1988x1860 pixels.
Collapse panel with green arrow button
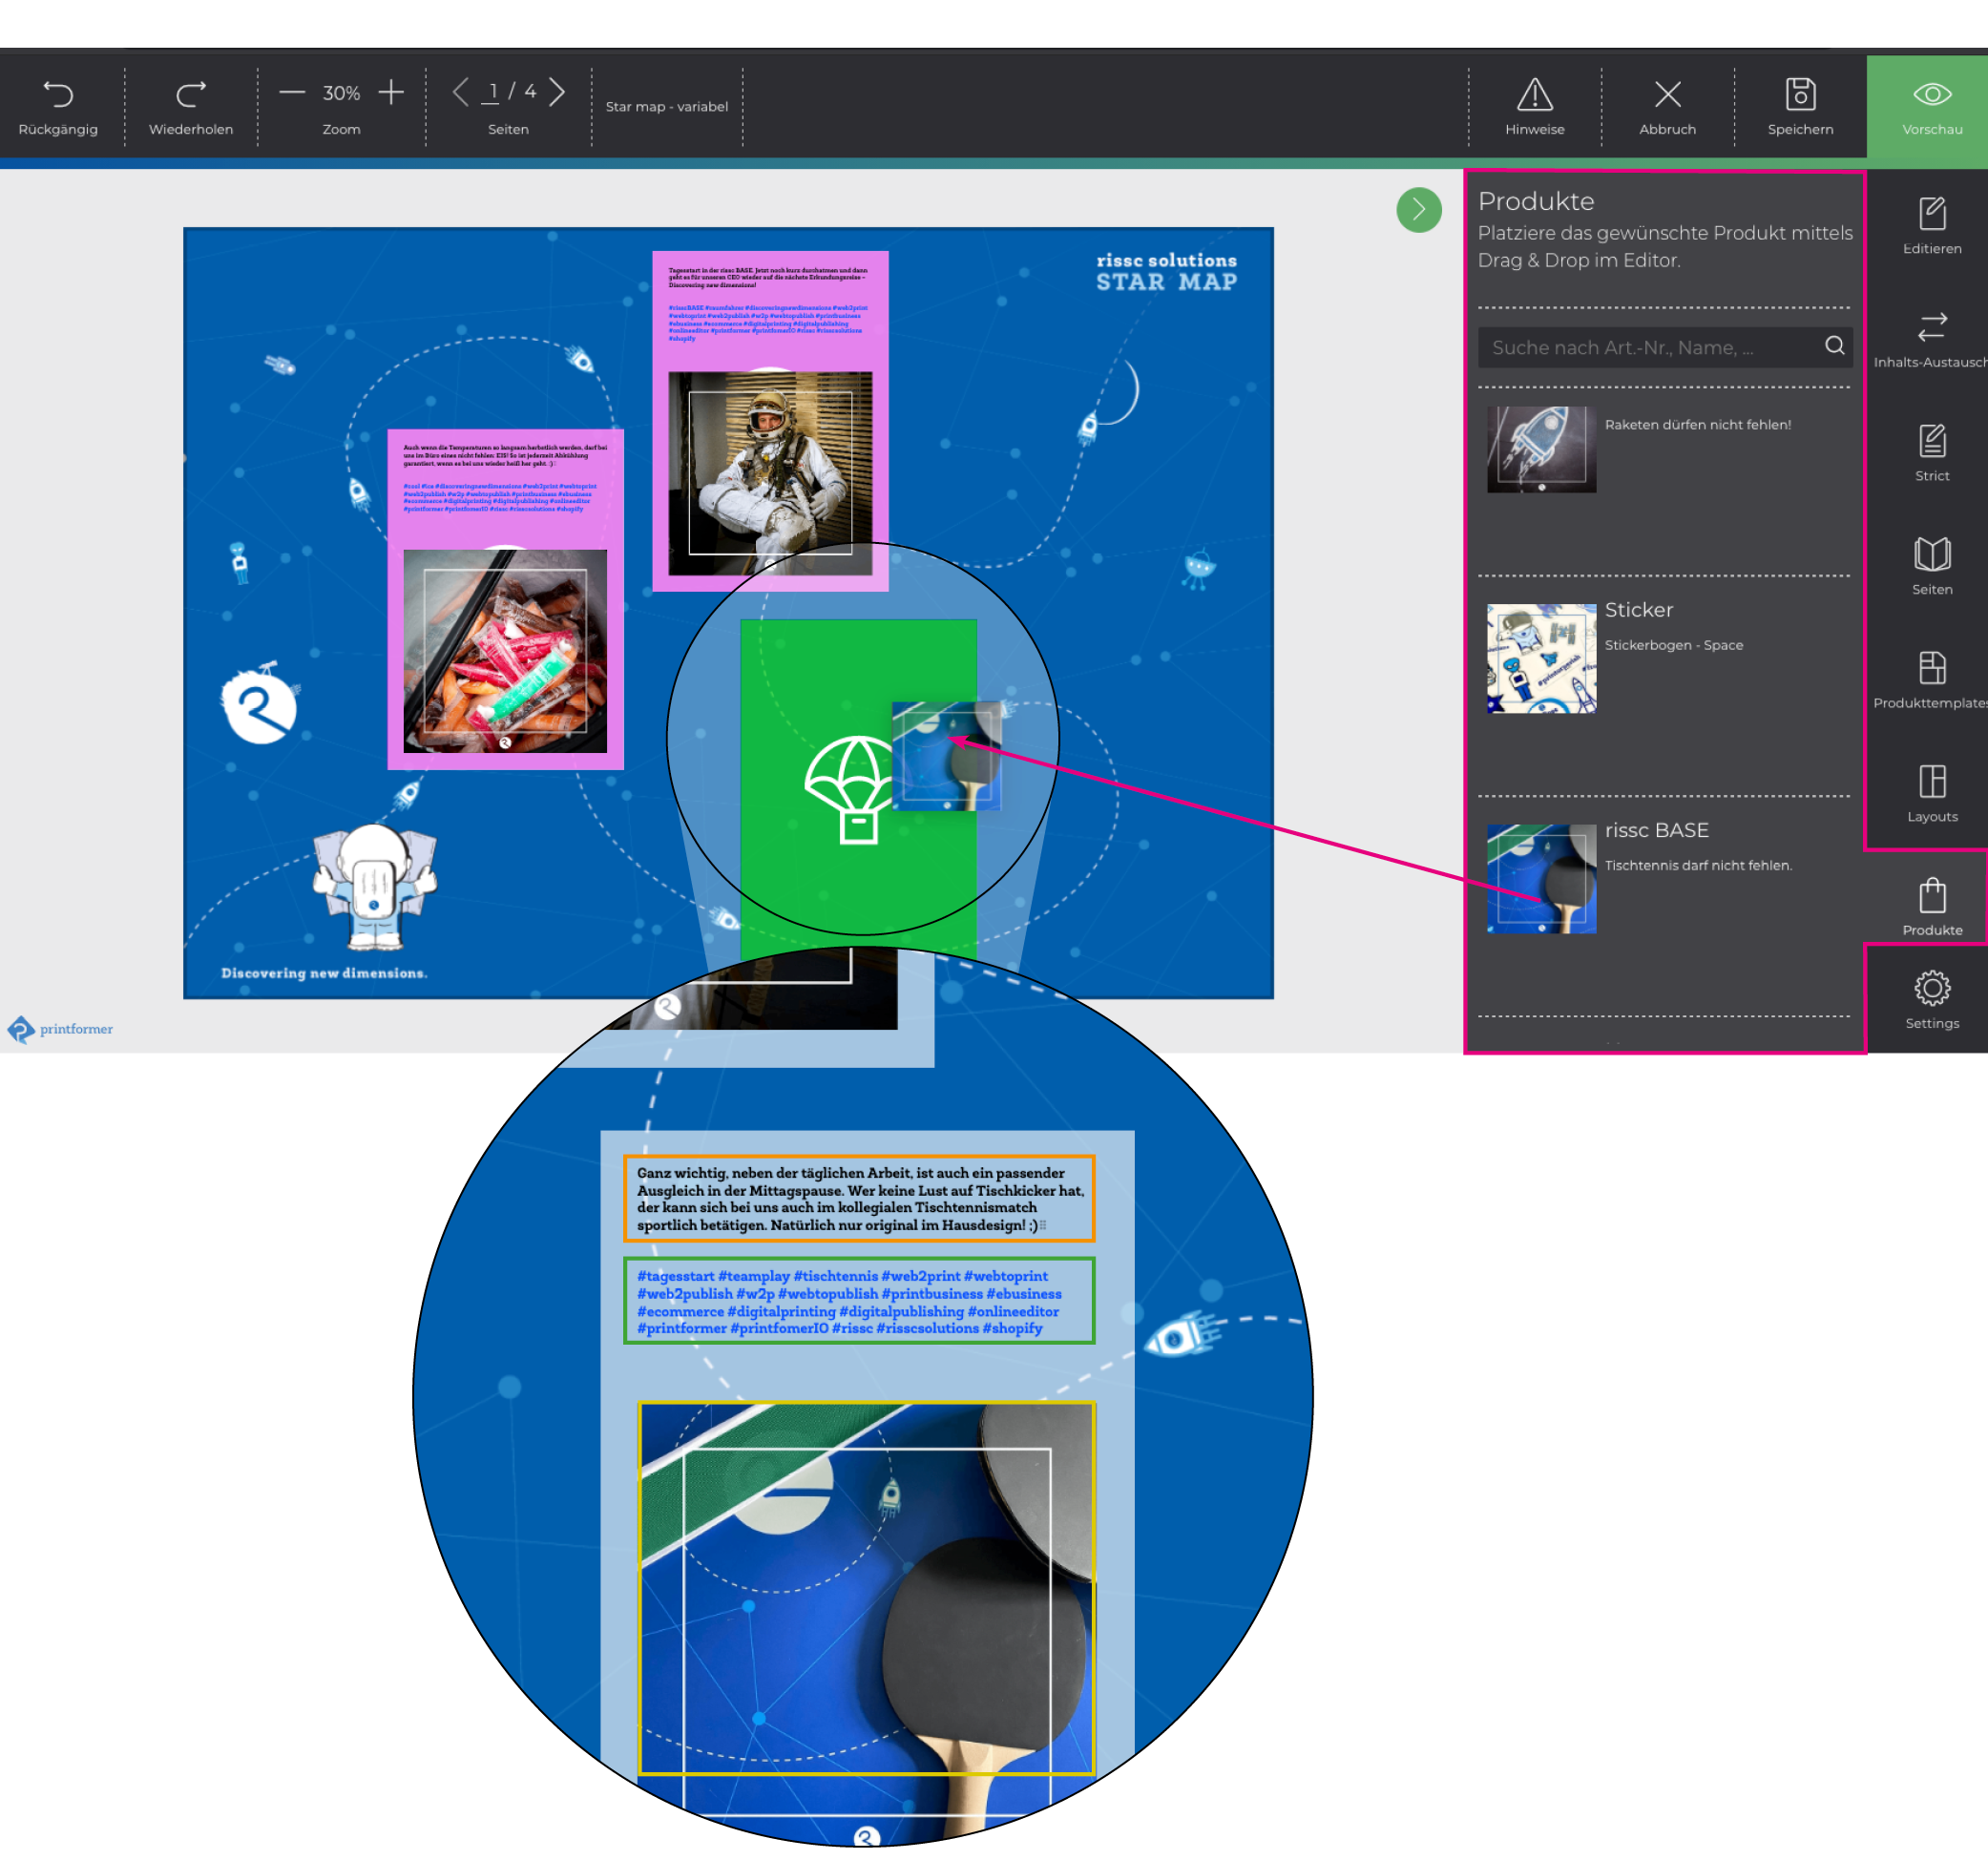1418,210
